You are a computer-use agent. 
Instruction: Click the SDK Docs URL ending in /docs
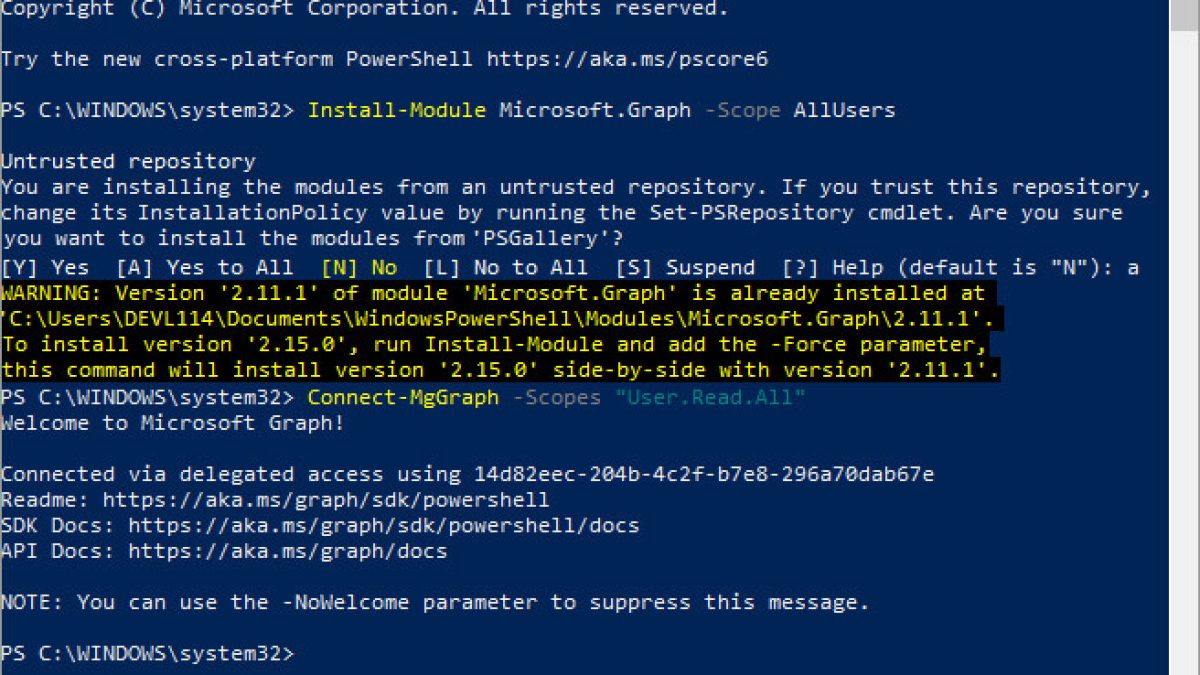tap(384, 525)
